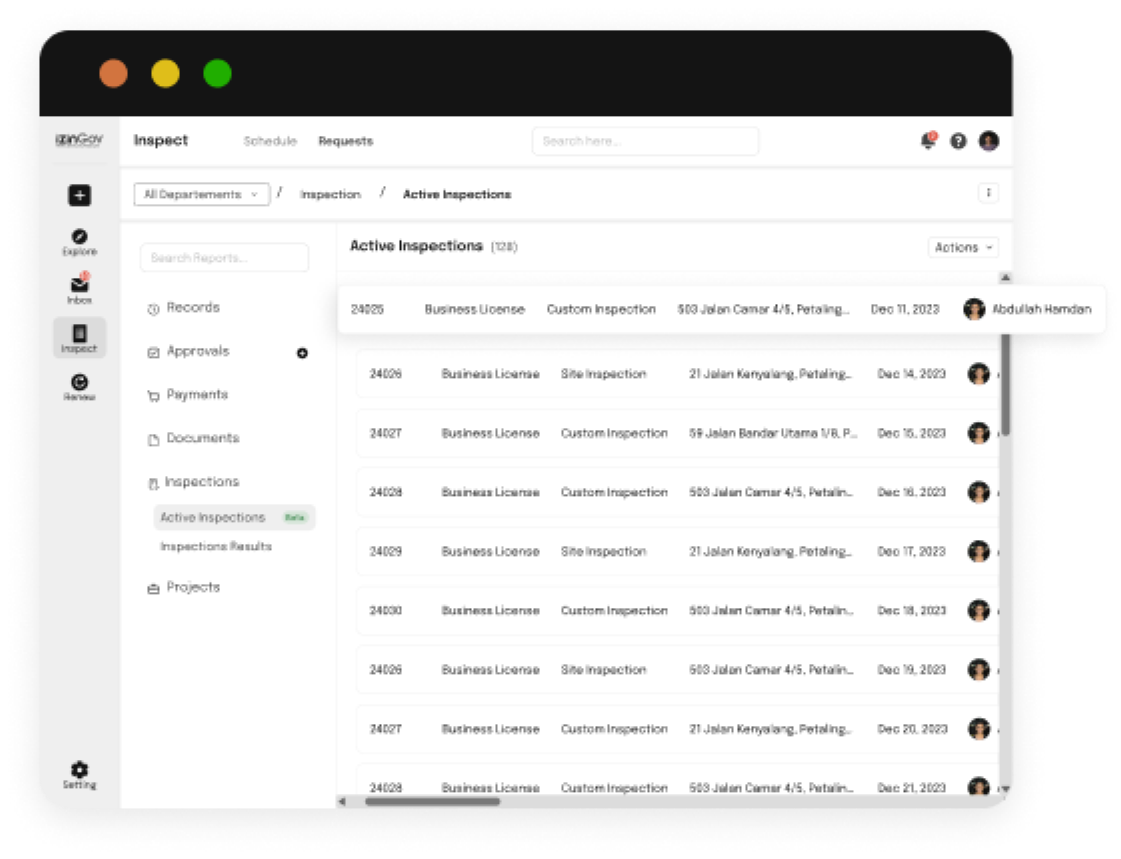Click date Dec 16, 2023
The width and height of the screenshot is (1121, 859).
click(912, 492)
